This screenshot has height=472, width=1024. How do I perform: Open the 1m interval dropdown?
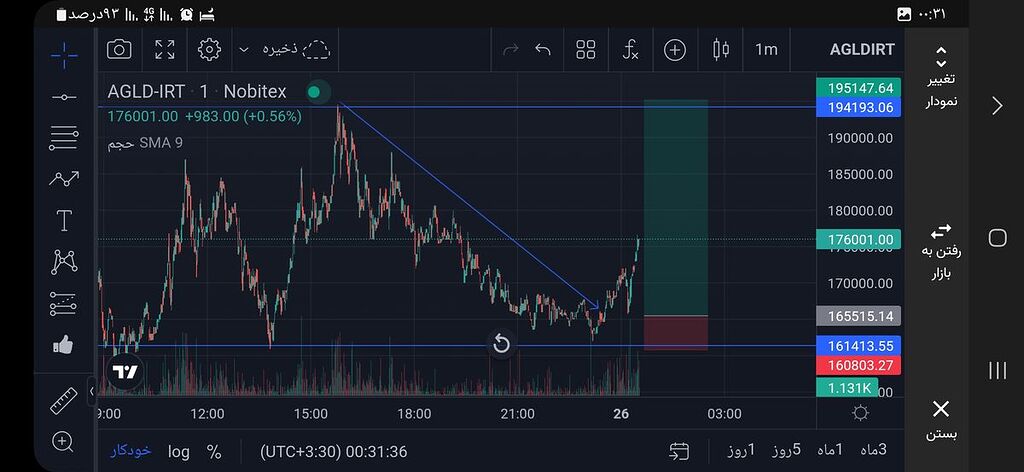point(766,49)
